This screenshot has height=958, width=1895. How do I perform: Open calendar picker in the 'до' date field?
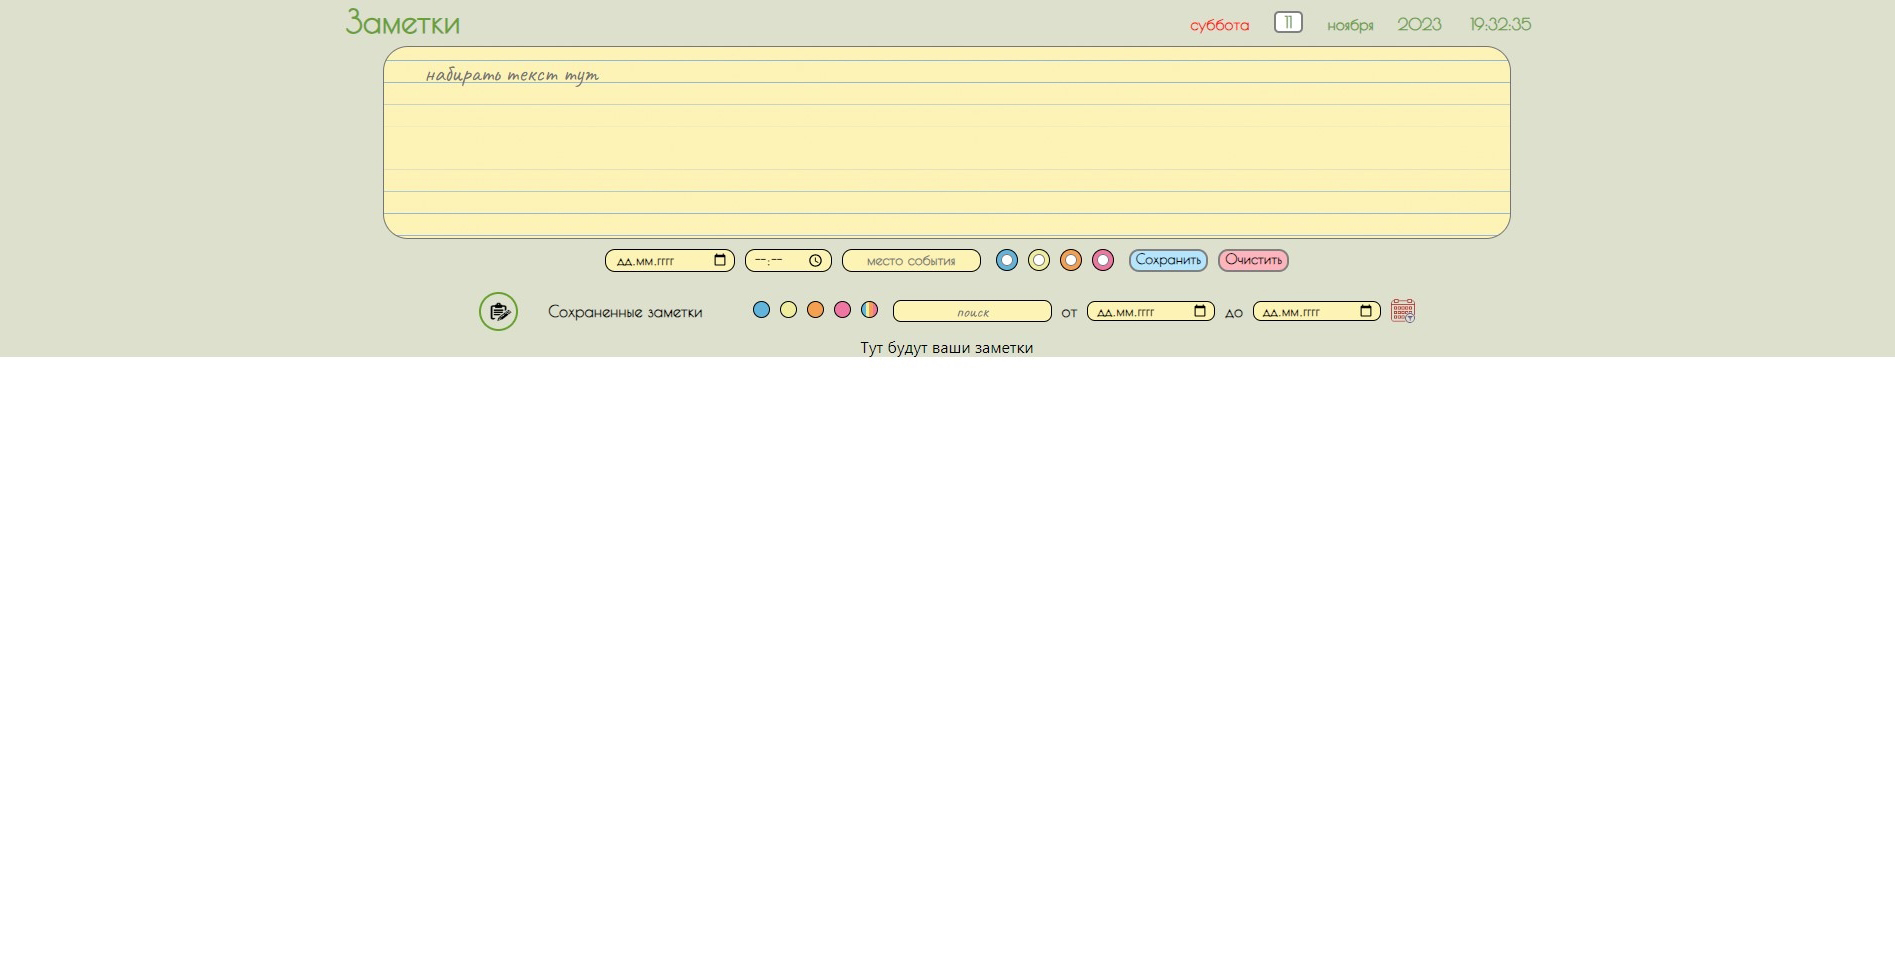pos(1366,312)
